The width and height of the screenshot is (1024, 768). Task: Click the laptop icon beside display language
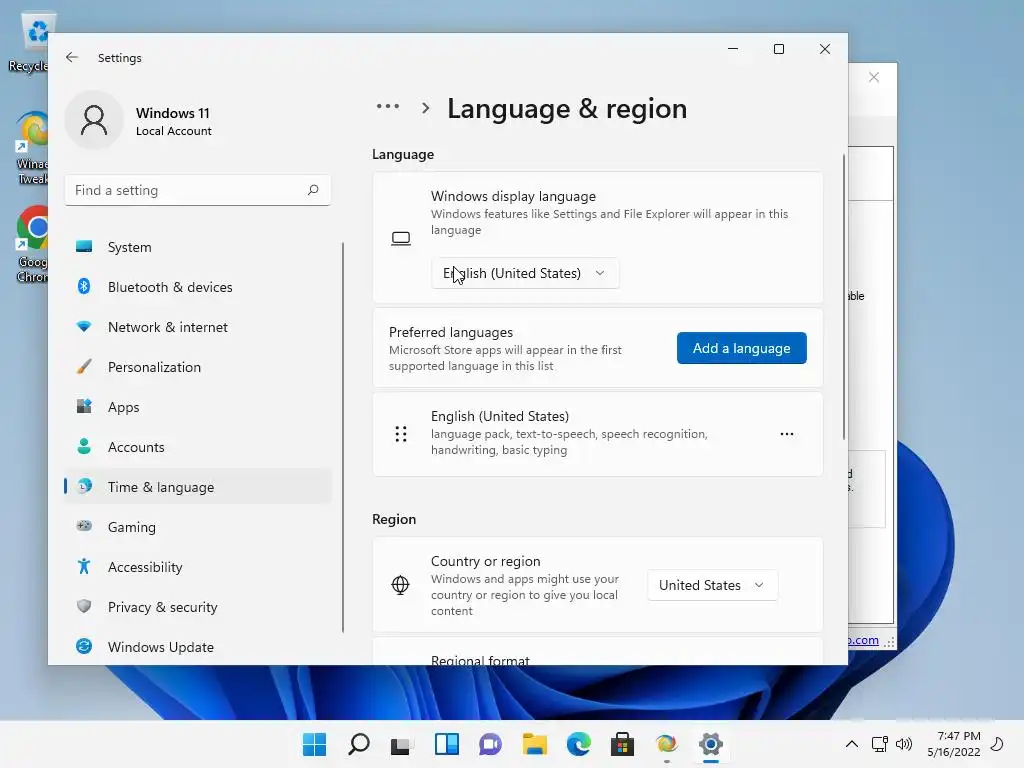tap(401, 239)
